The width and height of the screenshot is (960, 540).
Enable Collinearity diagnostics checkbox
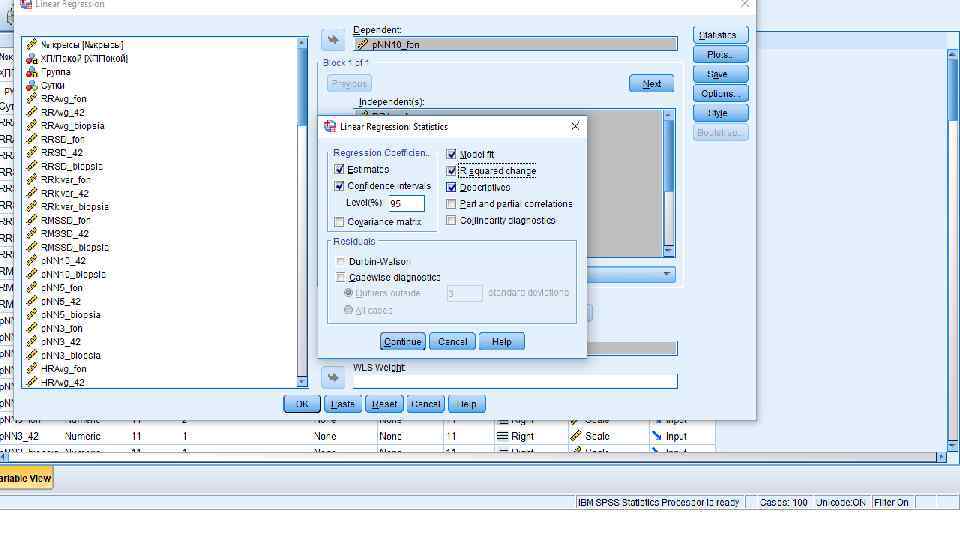tap(451, 220)
